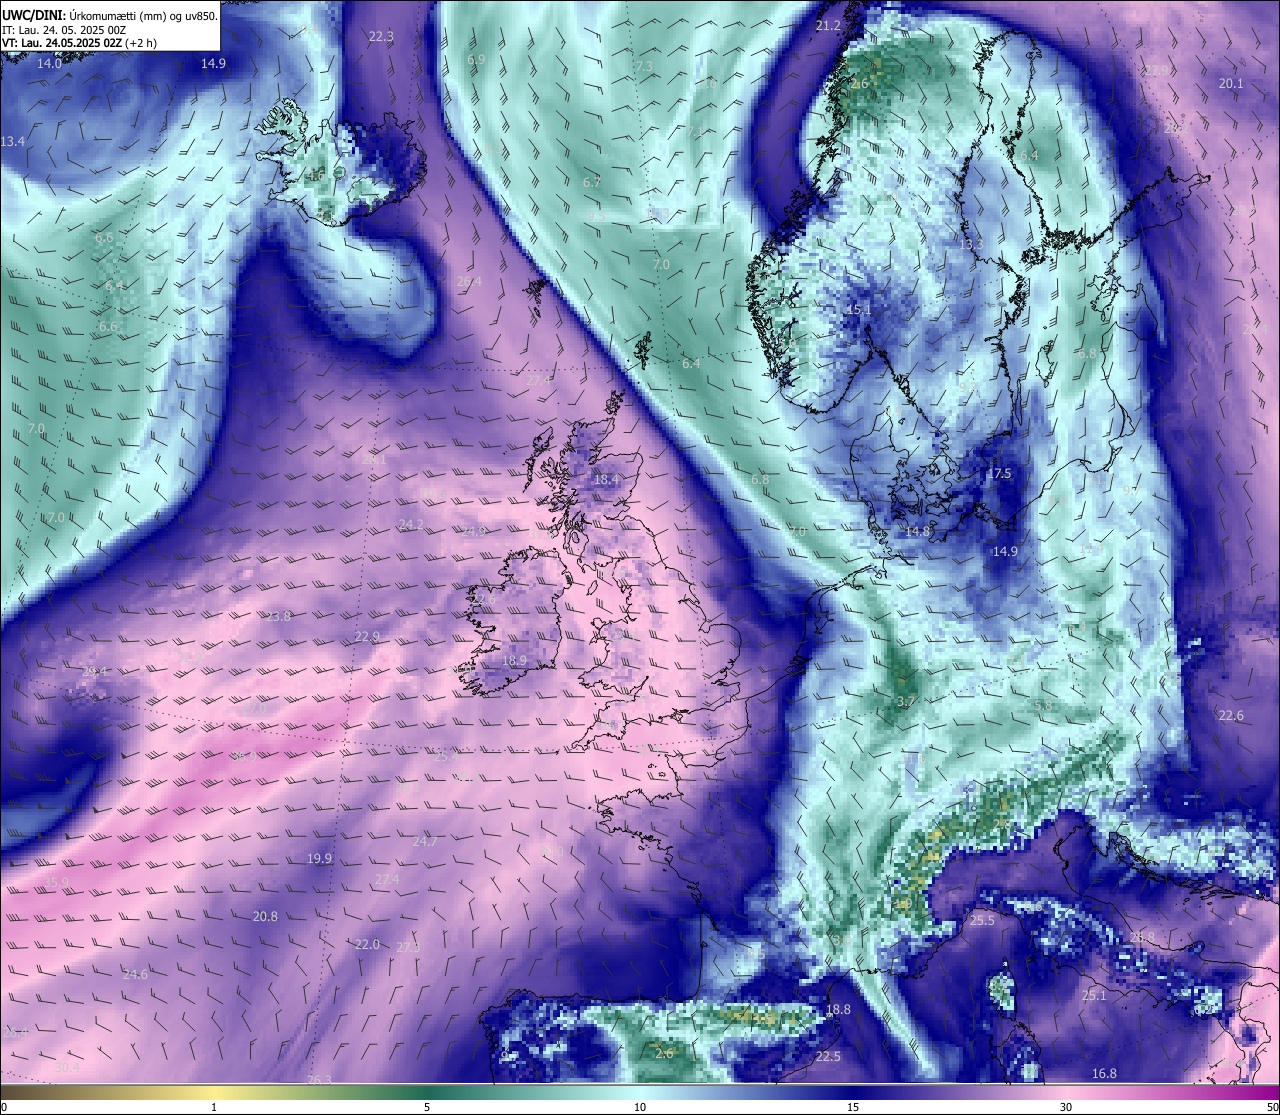The image size is (1280, 1115).
Task: Click the 26.3 value at the bottom edge
Action: click(319, 1079)
